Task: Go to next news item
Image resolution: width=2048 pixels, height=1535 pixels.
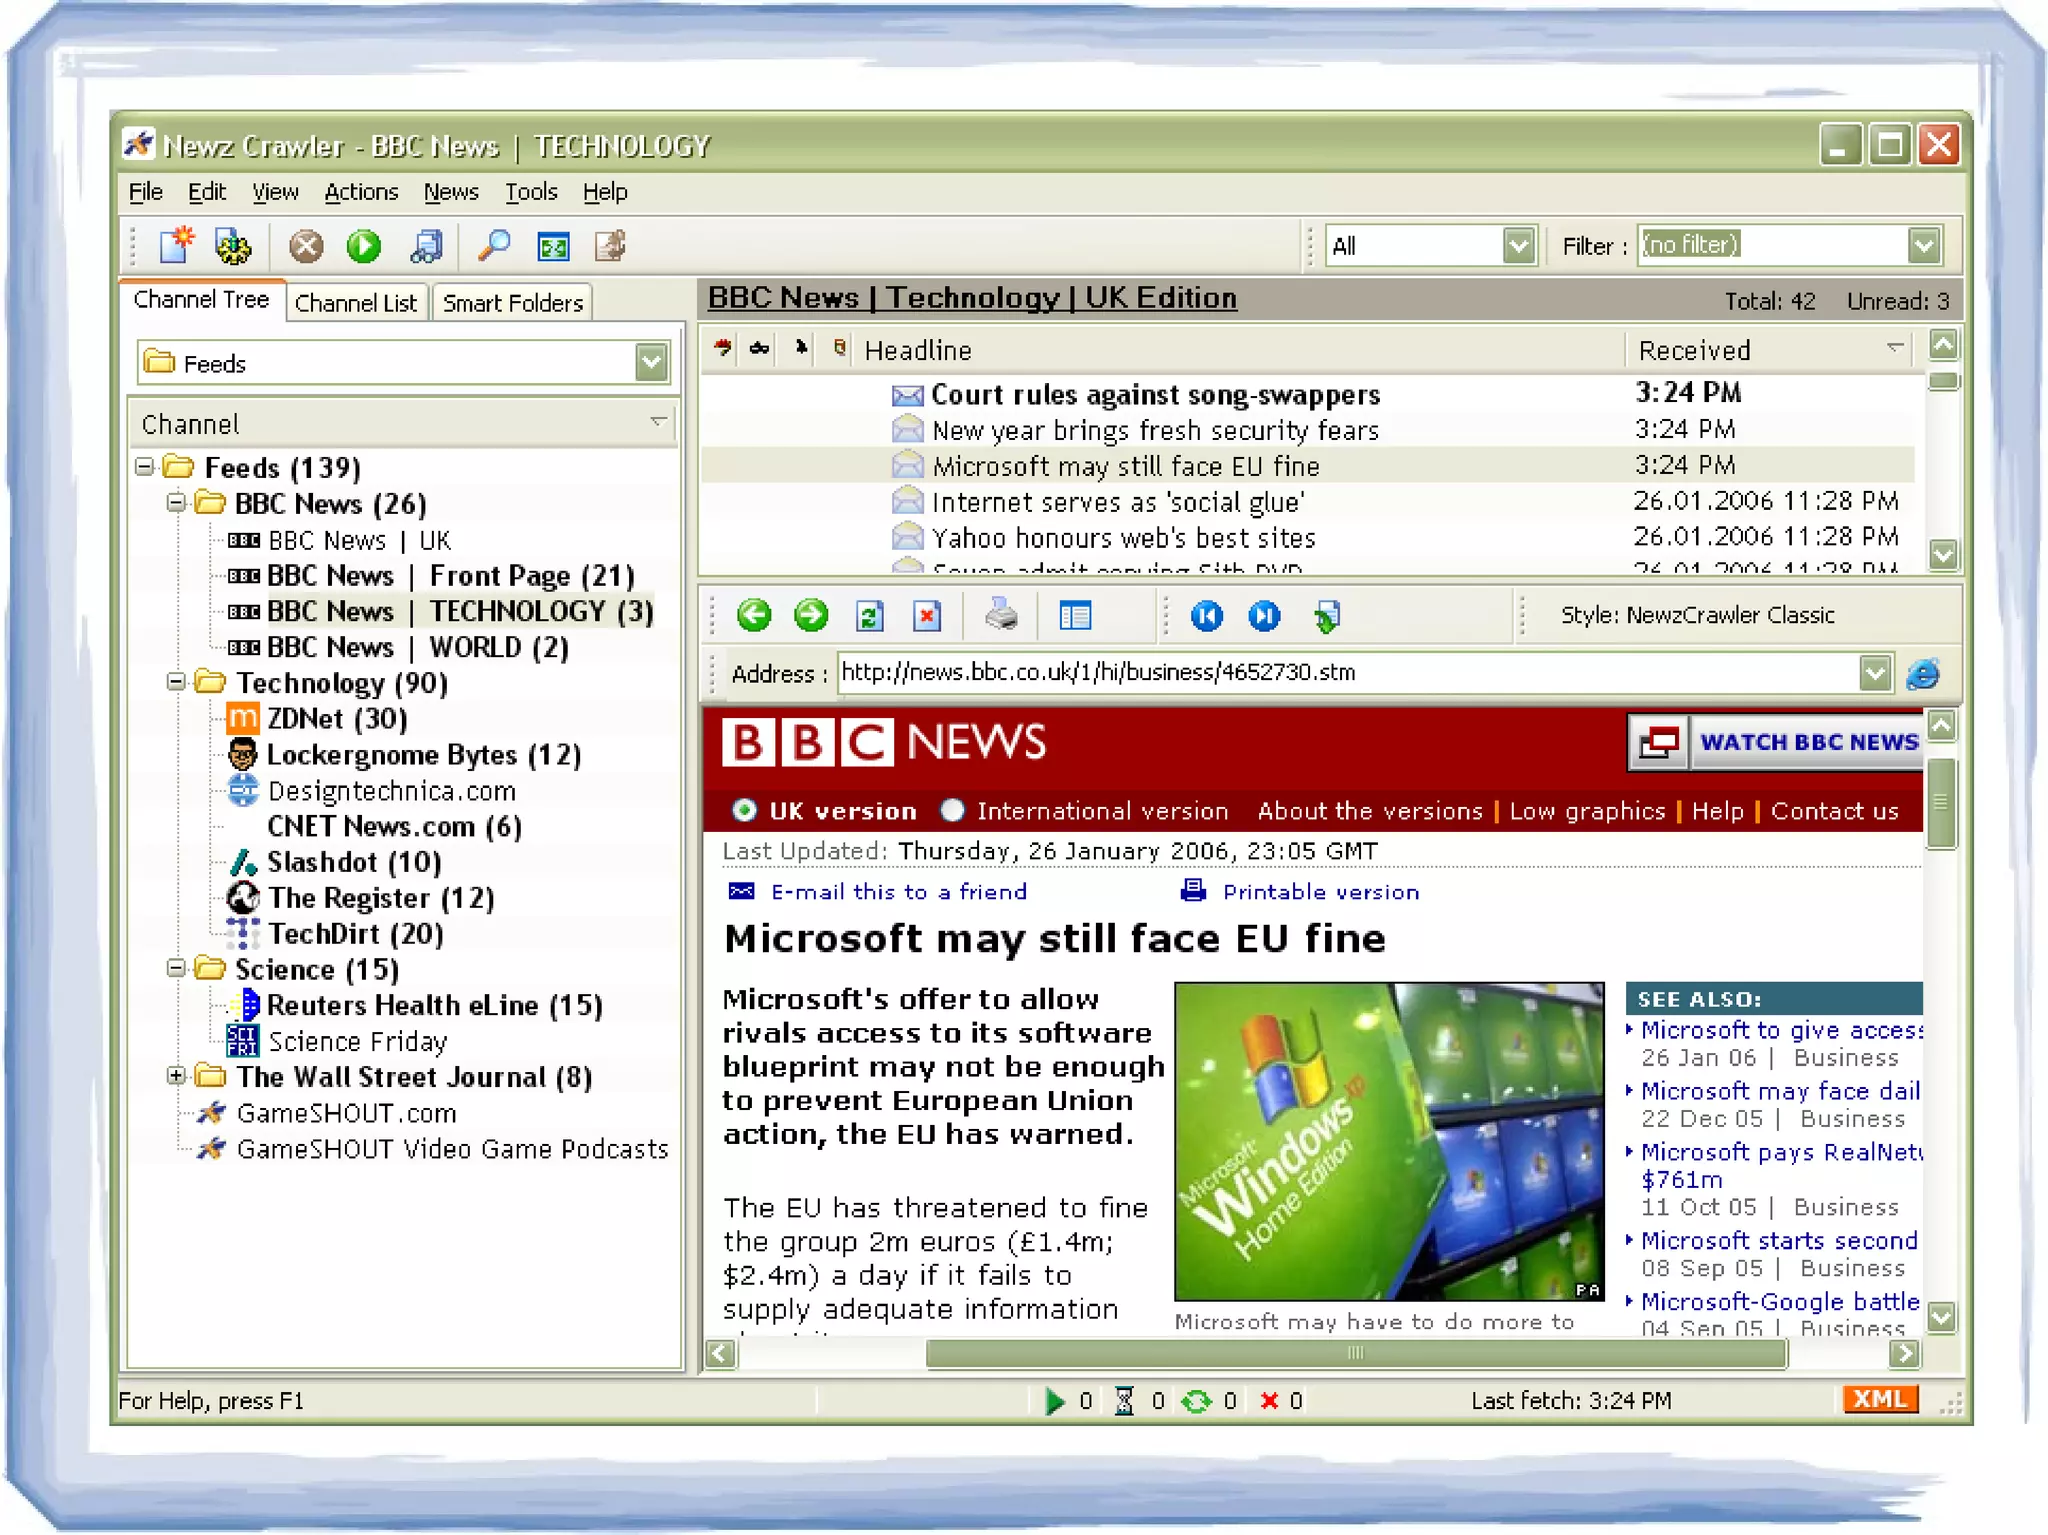Action: pyautogui.click(x=1264, y=616)
